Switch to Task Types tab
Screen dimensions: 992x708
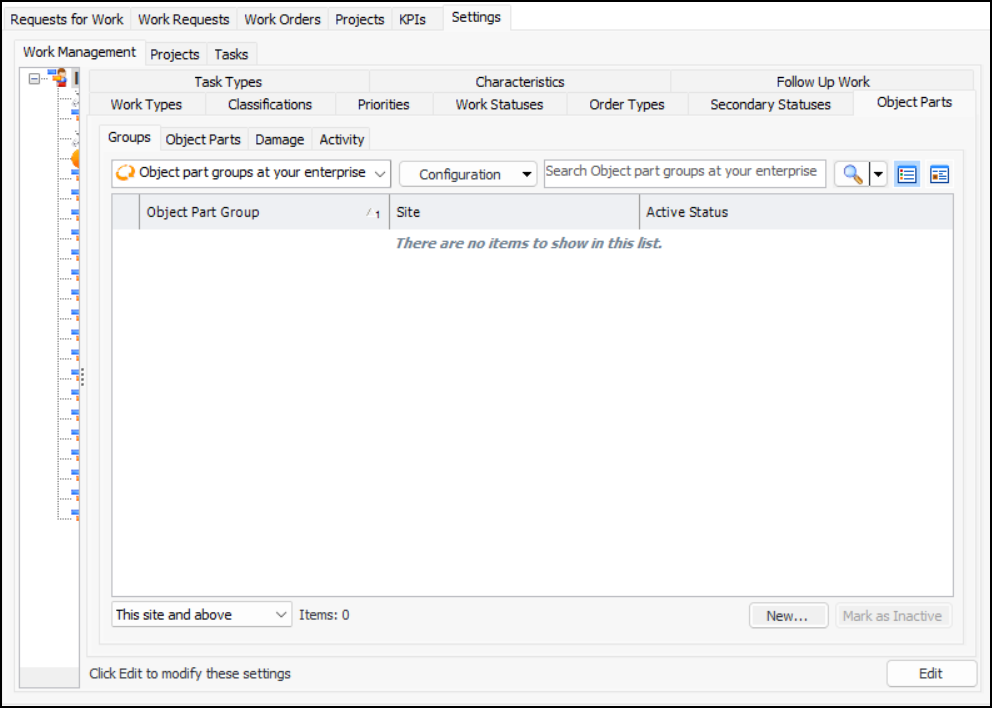click(228, 82)
